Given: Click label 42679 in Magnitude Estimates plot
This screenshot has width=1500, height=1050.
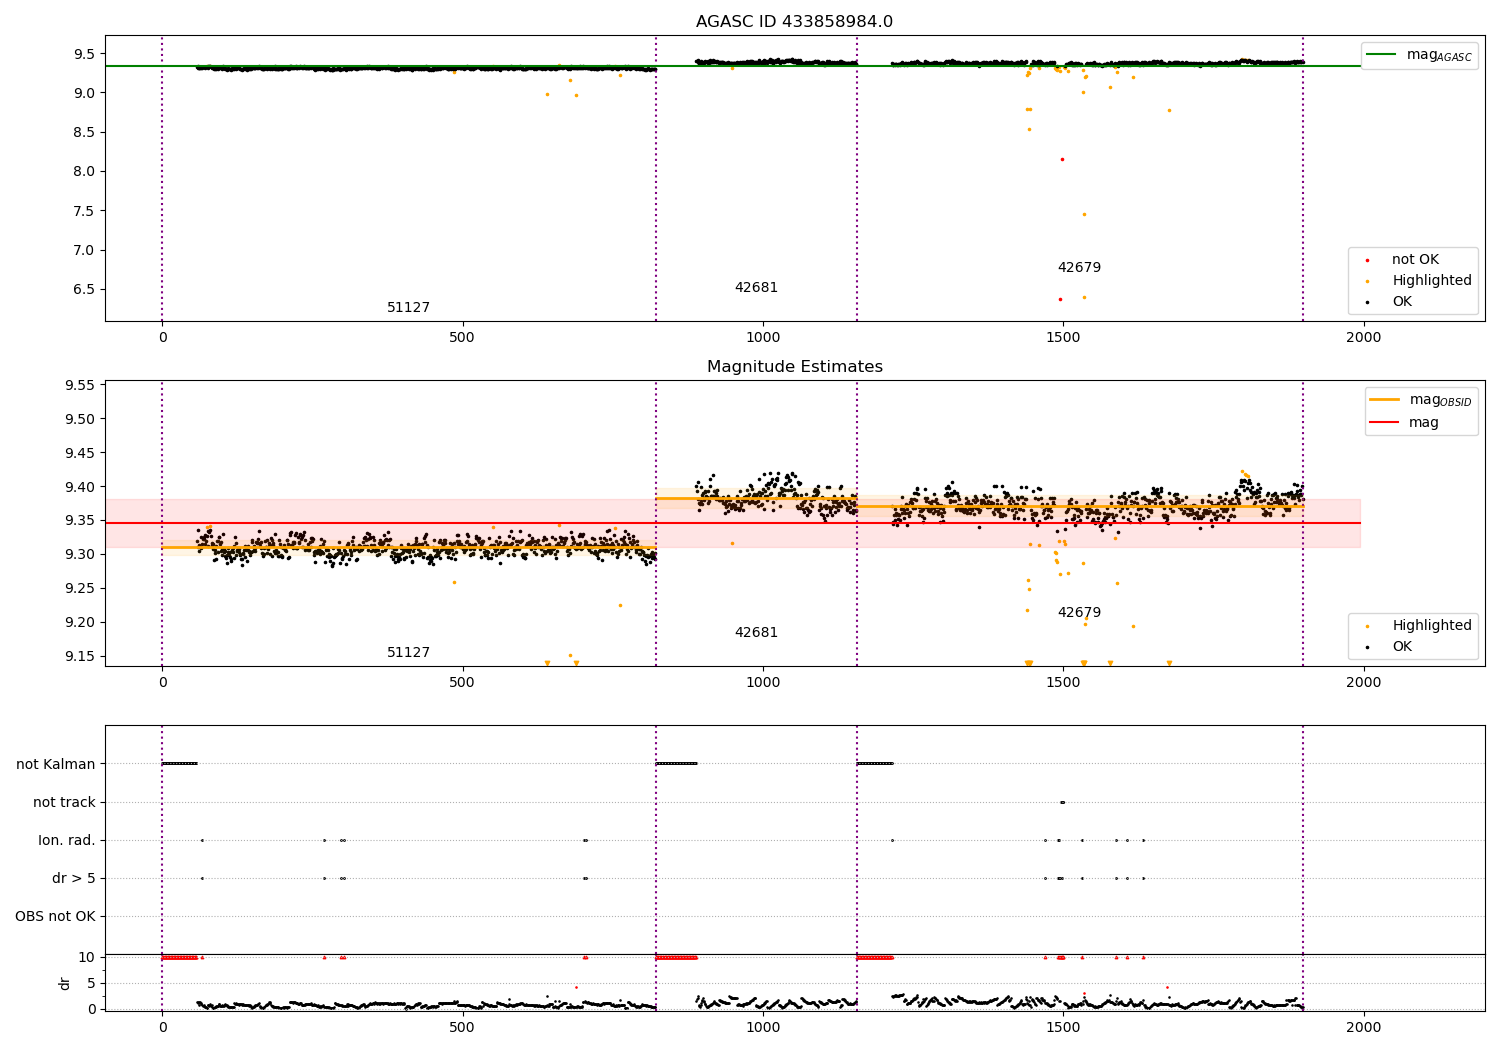Looking at the screenshot, I should click(1079, 613).
